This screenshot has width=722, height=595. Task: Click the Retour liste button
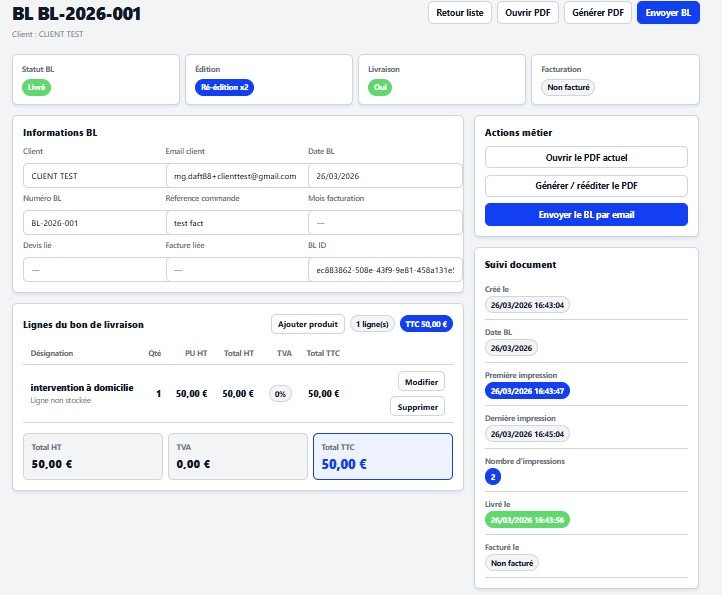(x=460, y=13)
